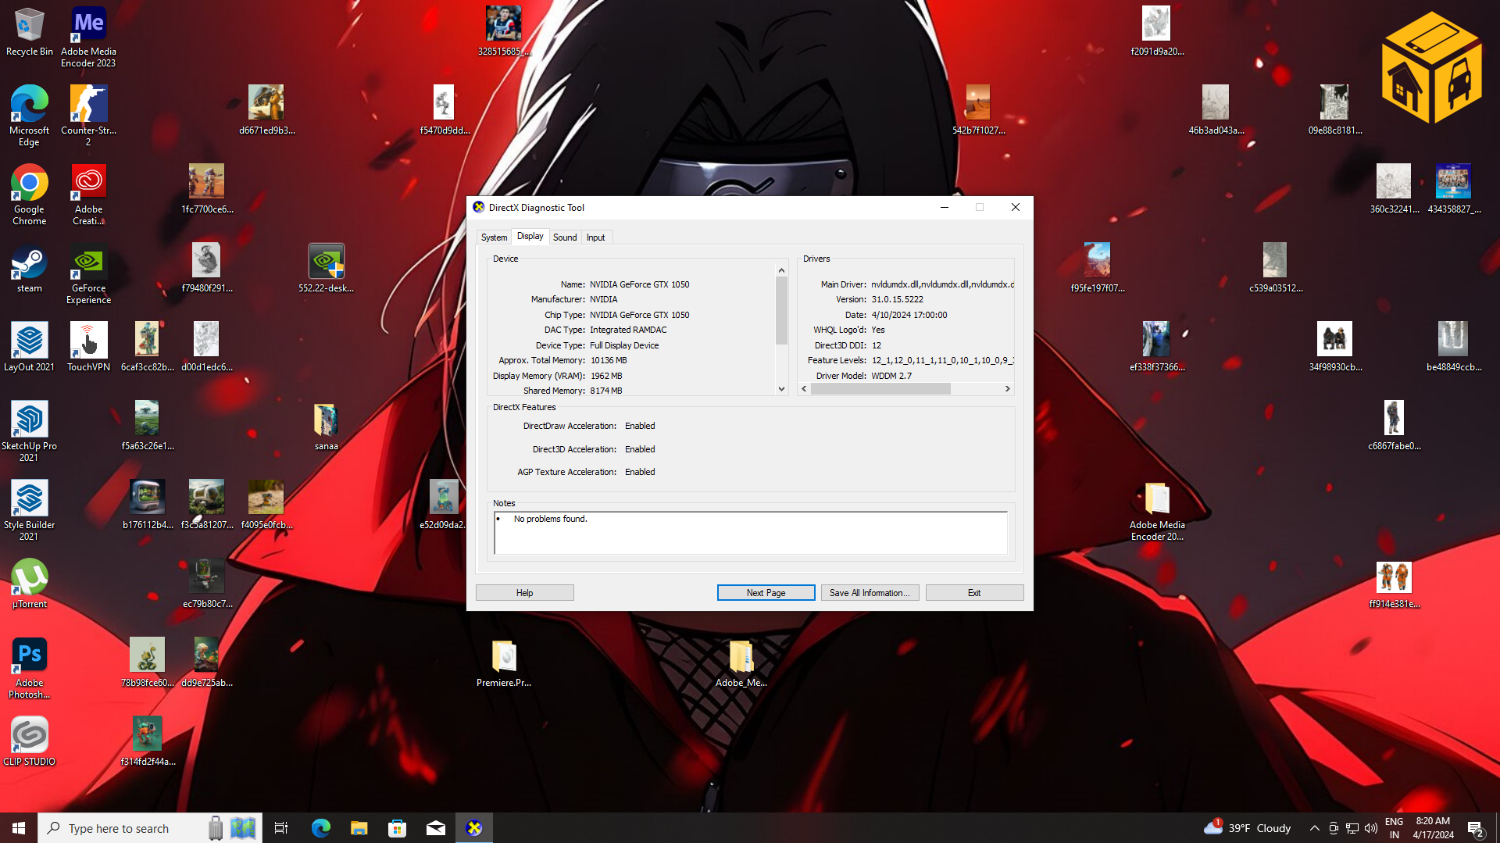
Task: Select the ff914e381e... image file
Action: [1394, 584]
